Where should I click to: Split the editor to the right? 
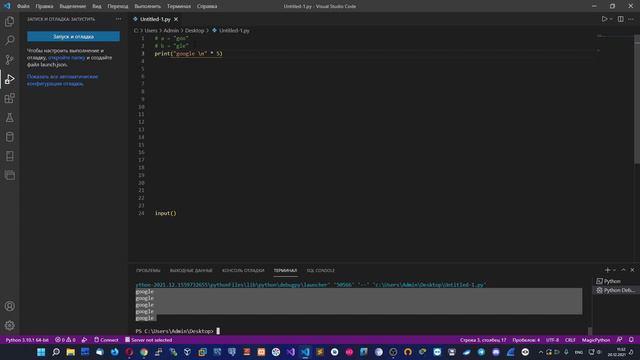(620, 19)
